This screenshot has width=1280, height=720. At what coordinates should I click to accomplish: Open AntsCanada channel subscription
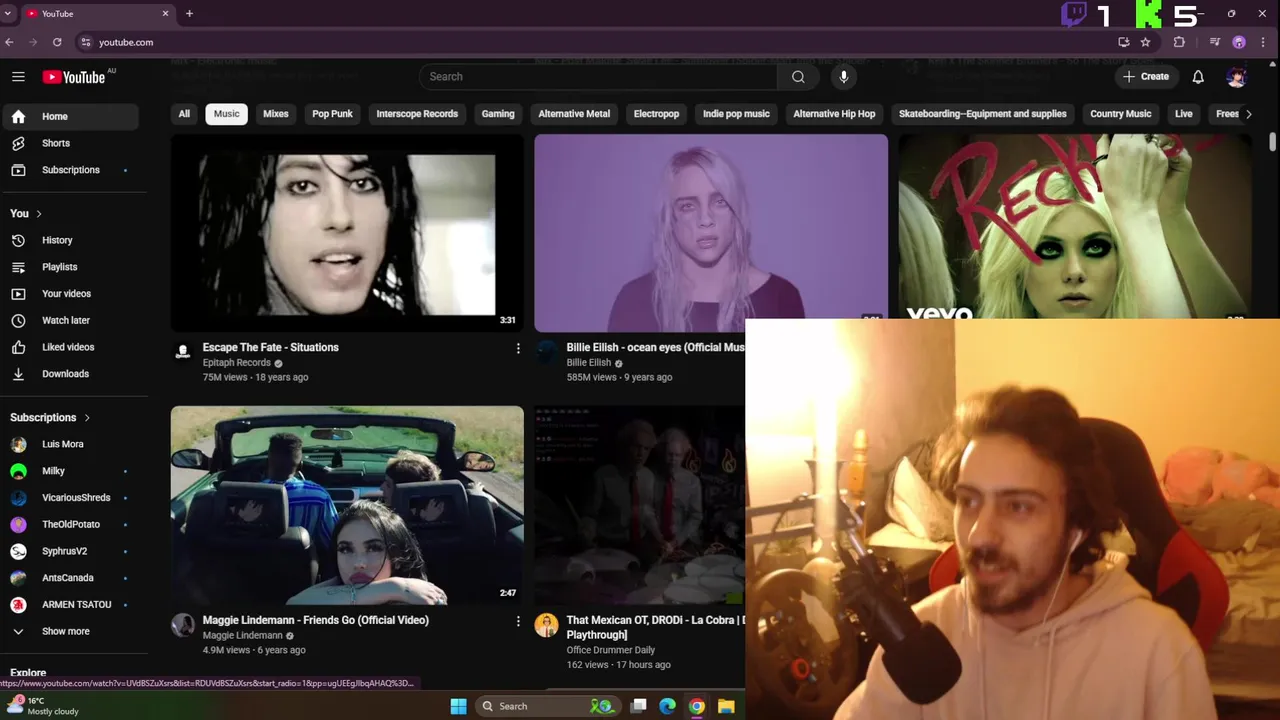tap(70, 578)
